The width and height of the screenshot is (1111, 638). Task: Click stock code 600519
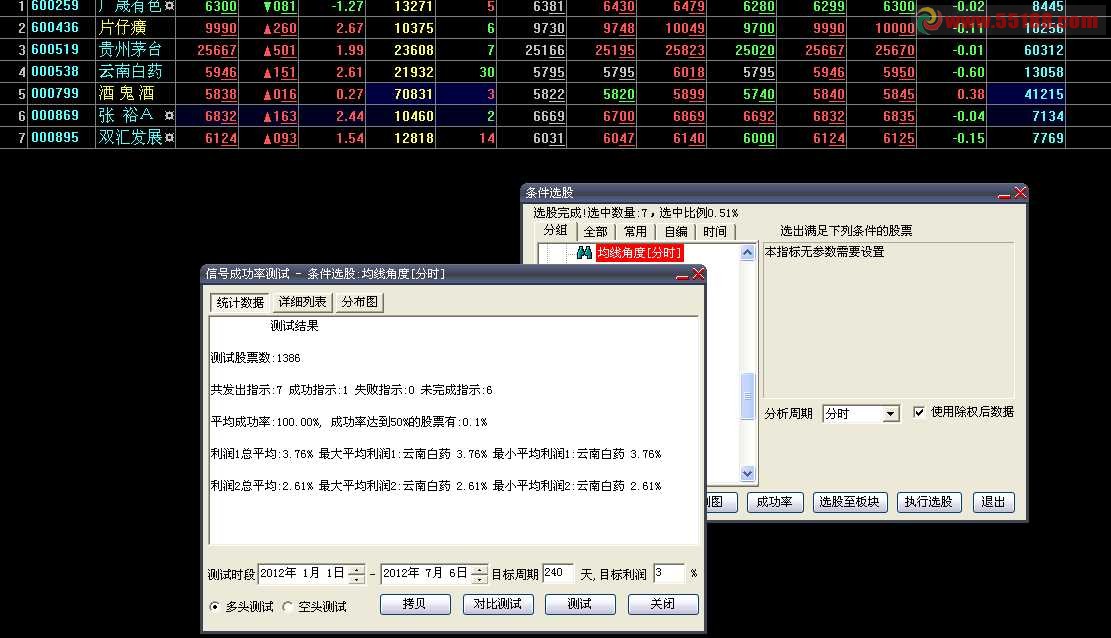coord(55,50)
